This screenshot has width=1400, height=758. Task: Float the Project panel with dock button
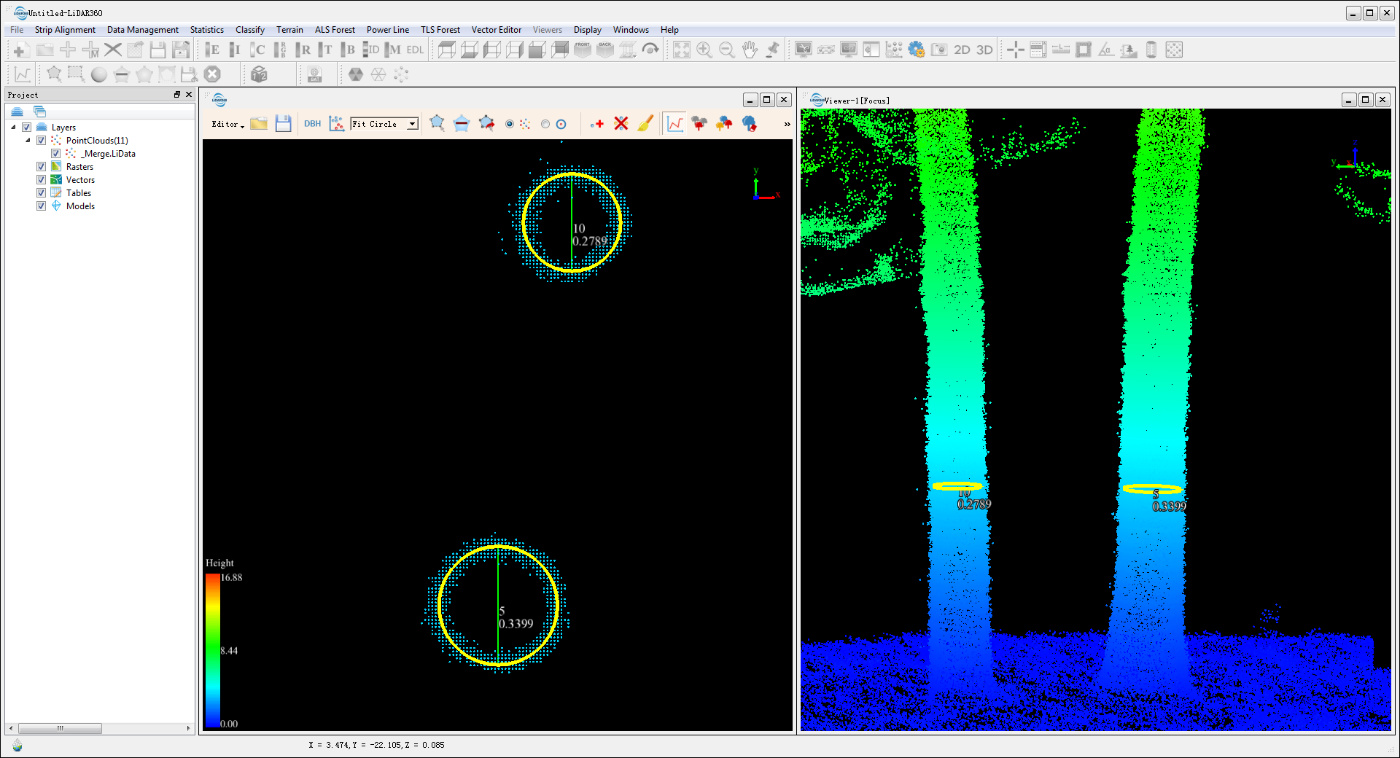[x=177, y=94]
